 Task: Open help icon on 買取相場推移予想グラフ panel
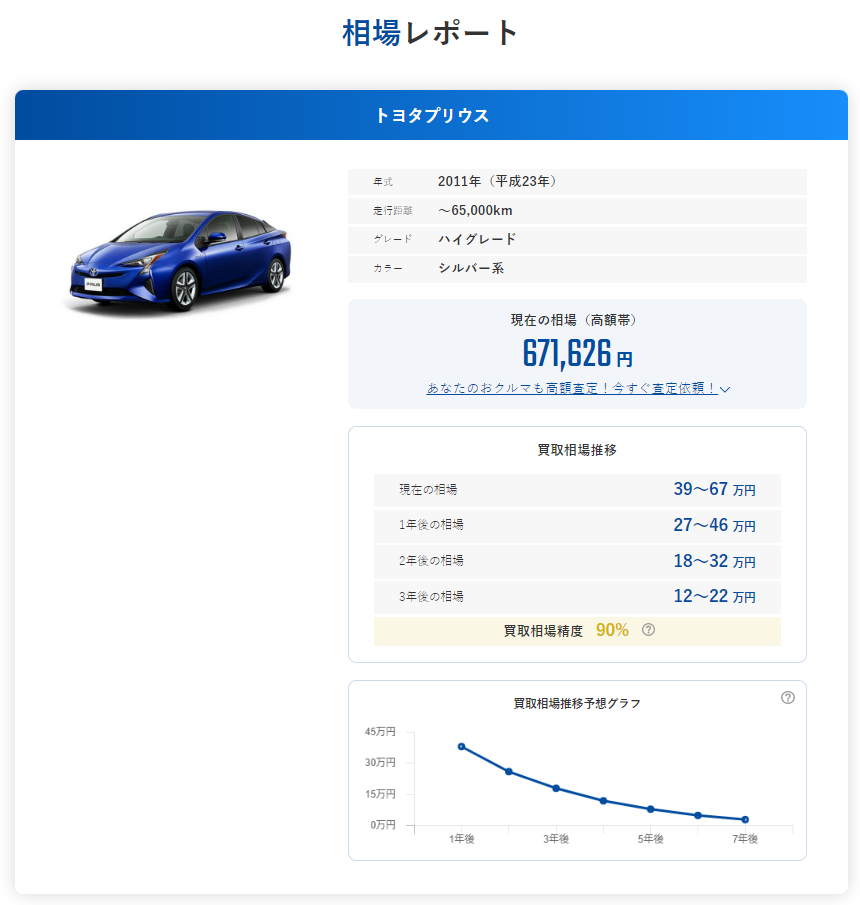788,697
